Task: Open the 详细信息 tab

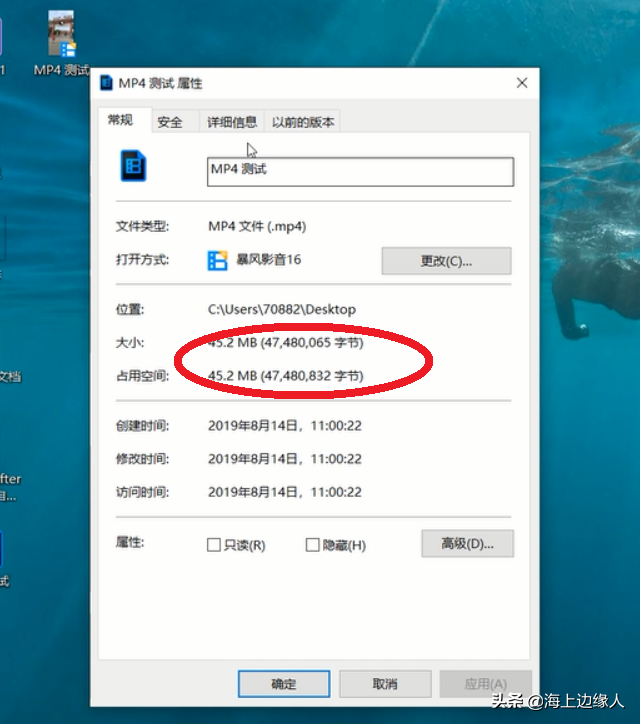Action: coord(232,122)
